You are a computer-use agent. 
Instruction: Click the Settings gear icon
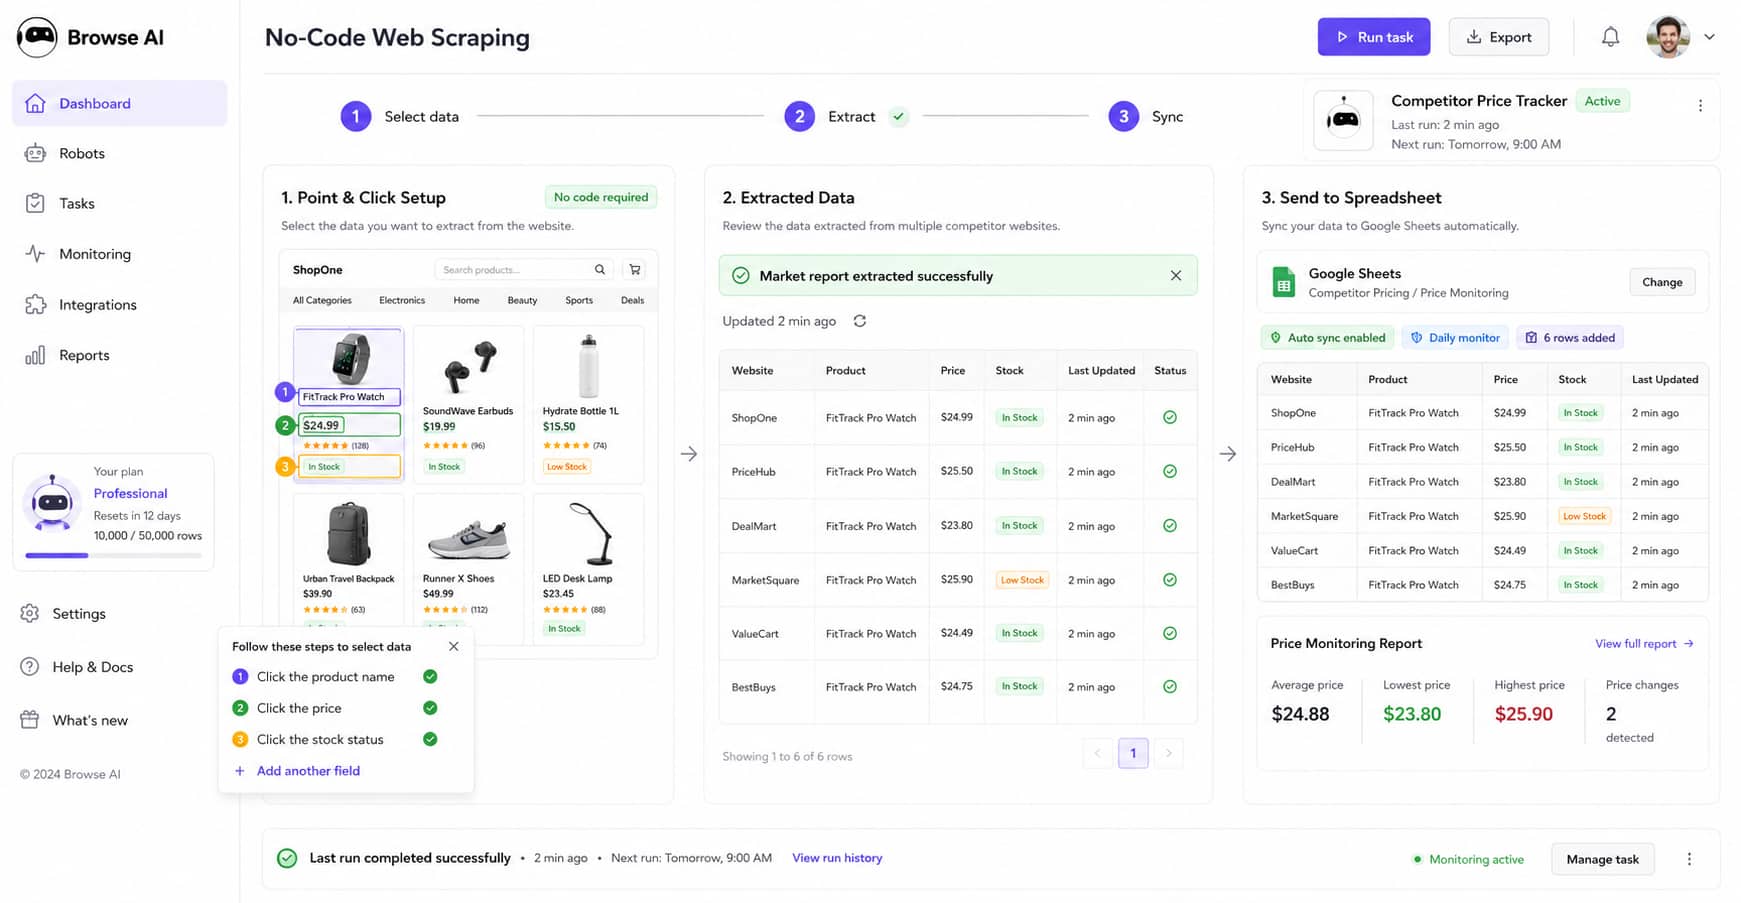pyautogui.click(x=30, y=613)
